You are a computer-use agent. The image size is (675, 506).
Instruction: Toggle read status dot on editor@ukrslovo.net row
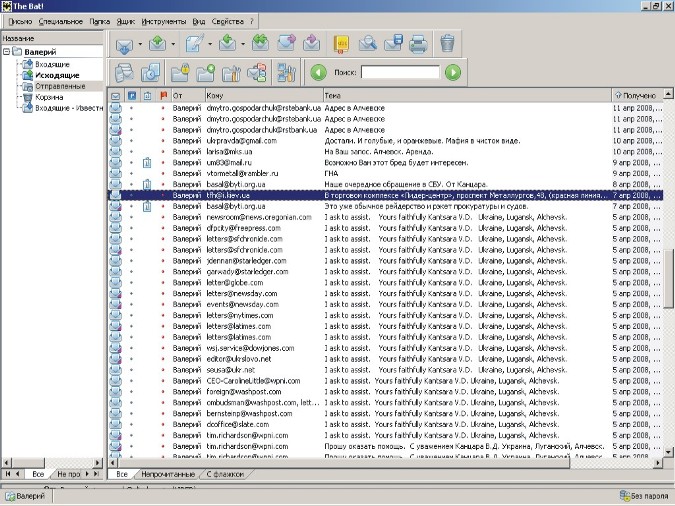(131, 359)
